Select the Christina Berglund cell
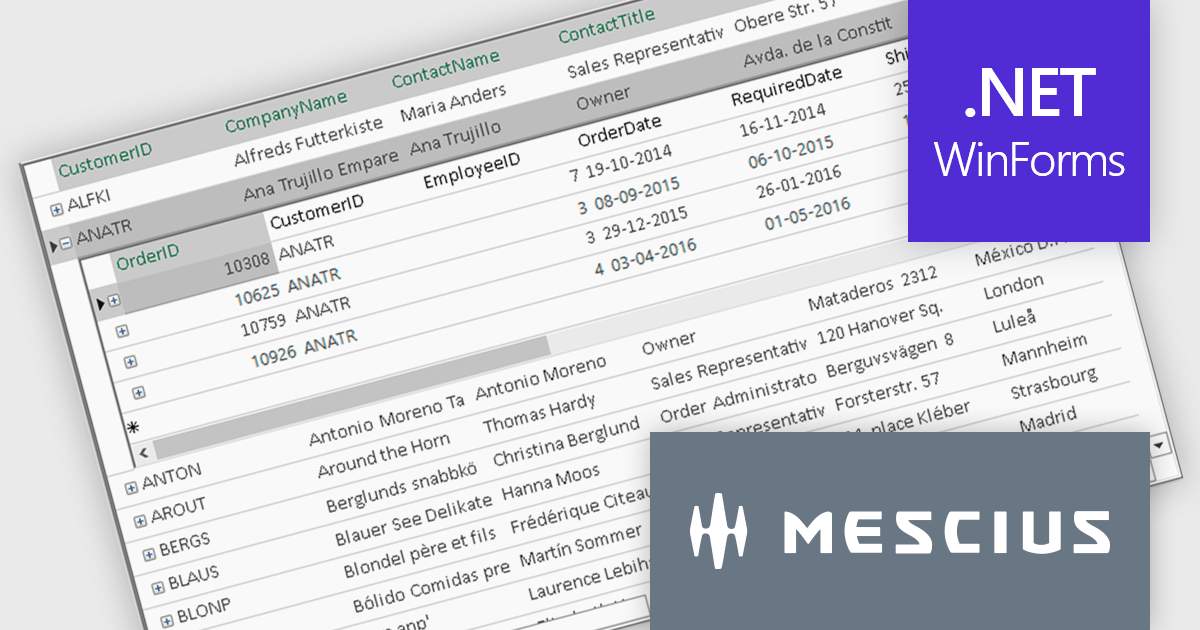1200x630 pixels. pos(566,444)
